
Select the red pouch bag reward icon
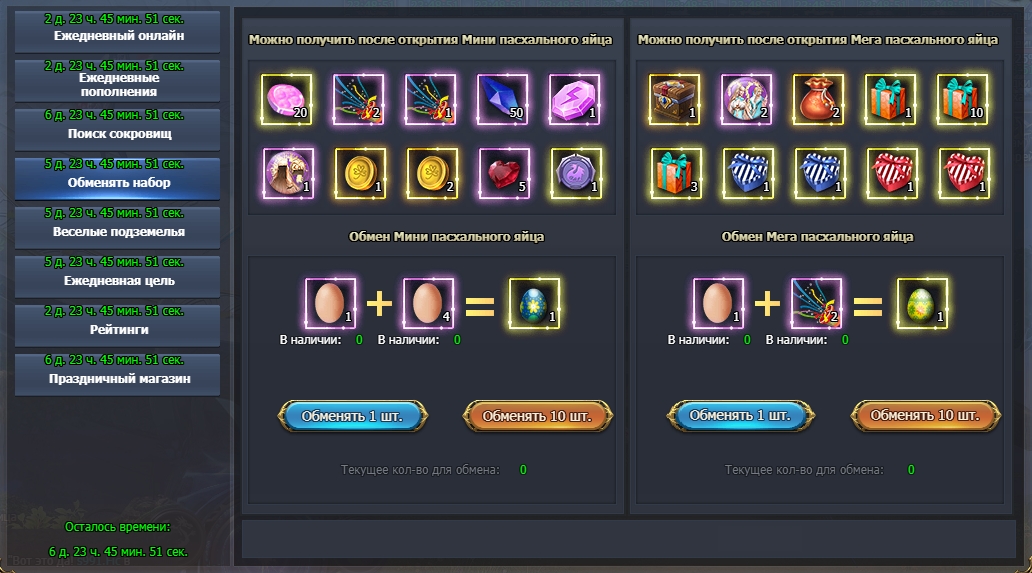pos(818,99)
